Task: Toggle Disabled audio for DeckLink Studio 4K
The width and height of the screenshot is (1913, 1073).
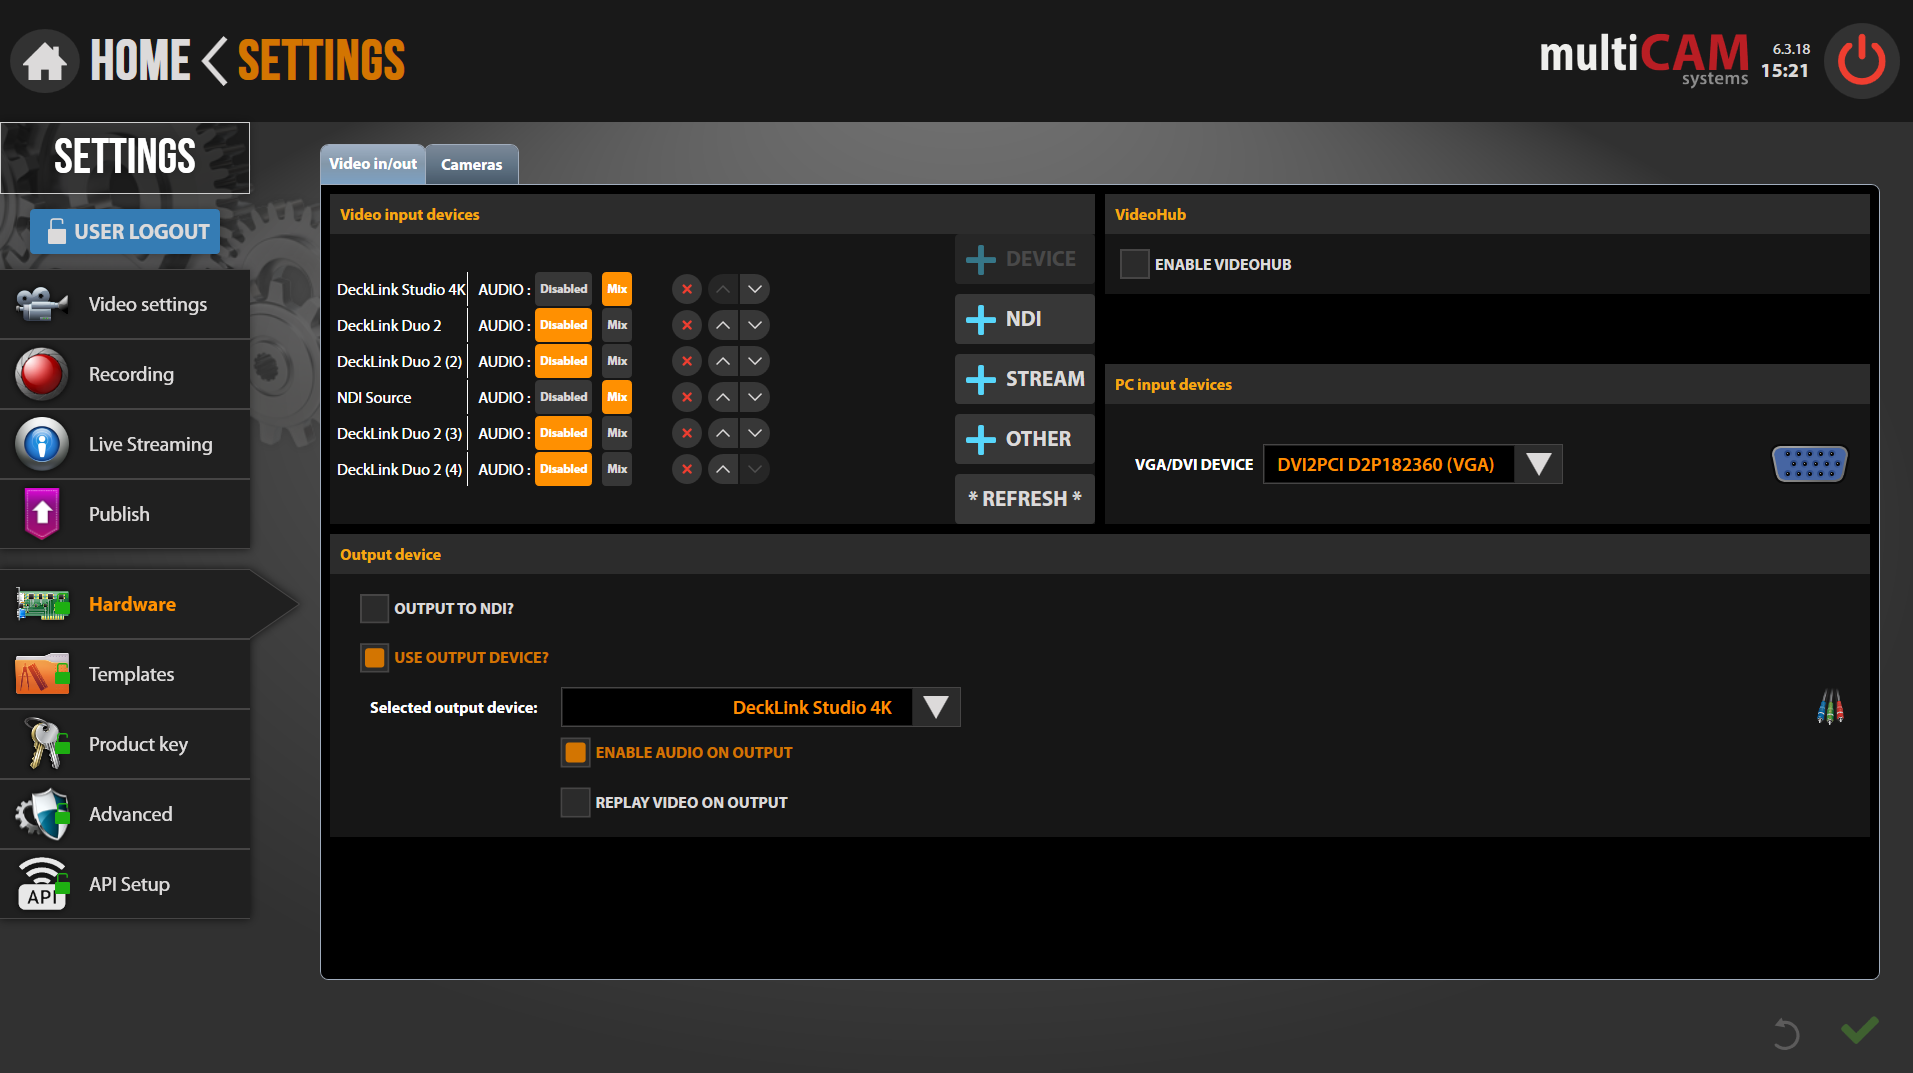Action: pyautogui.click(x=563, y=289)
